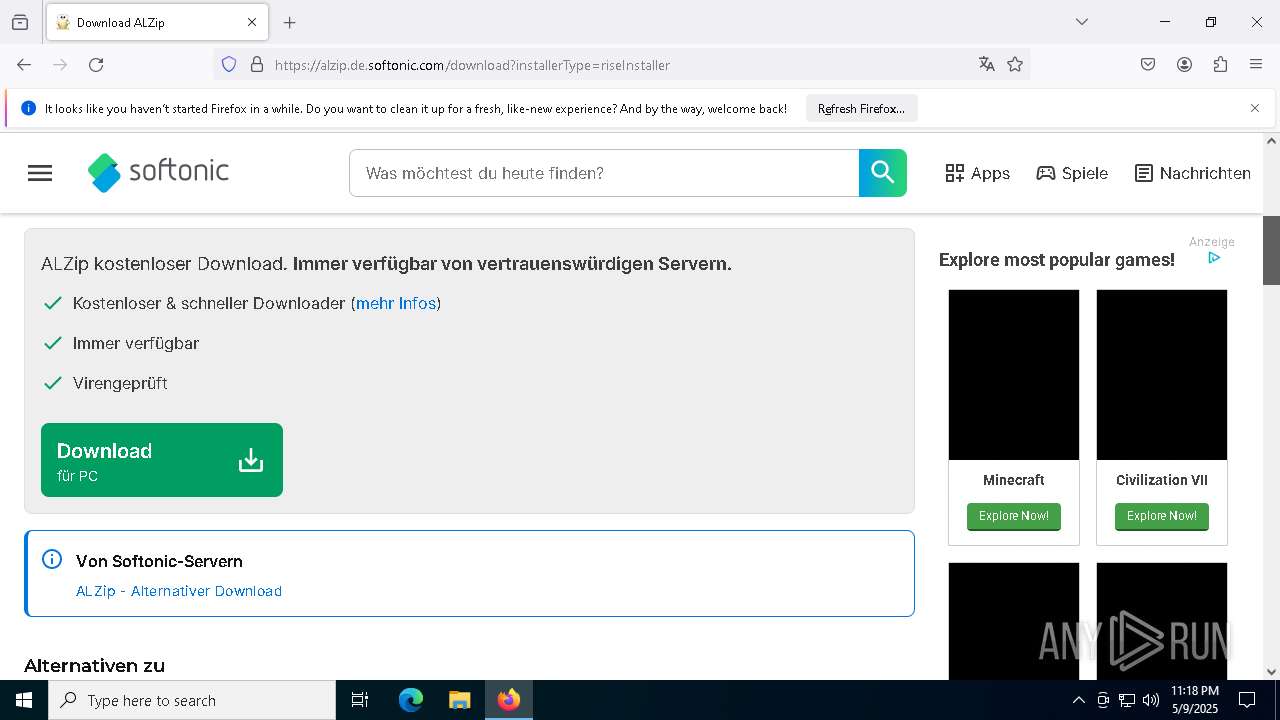The height and width of the screenshot is (720, 1280).
Task: Open site security padlock info
Action: coord(257,65)
